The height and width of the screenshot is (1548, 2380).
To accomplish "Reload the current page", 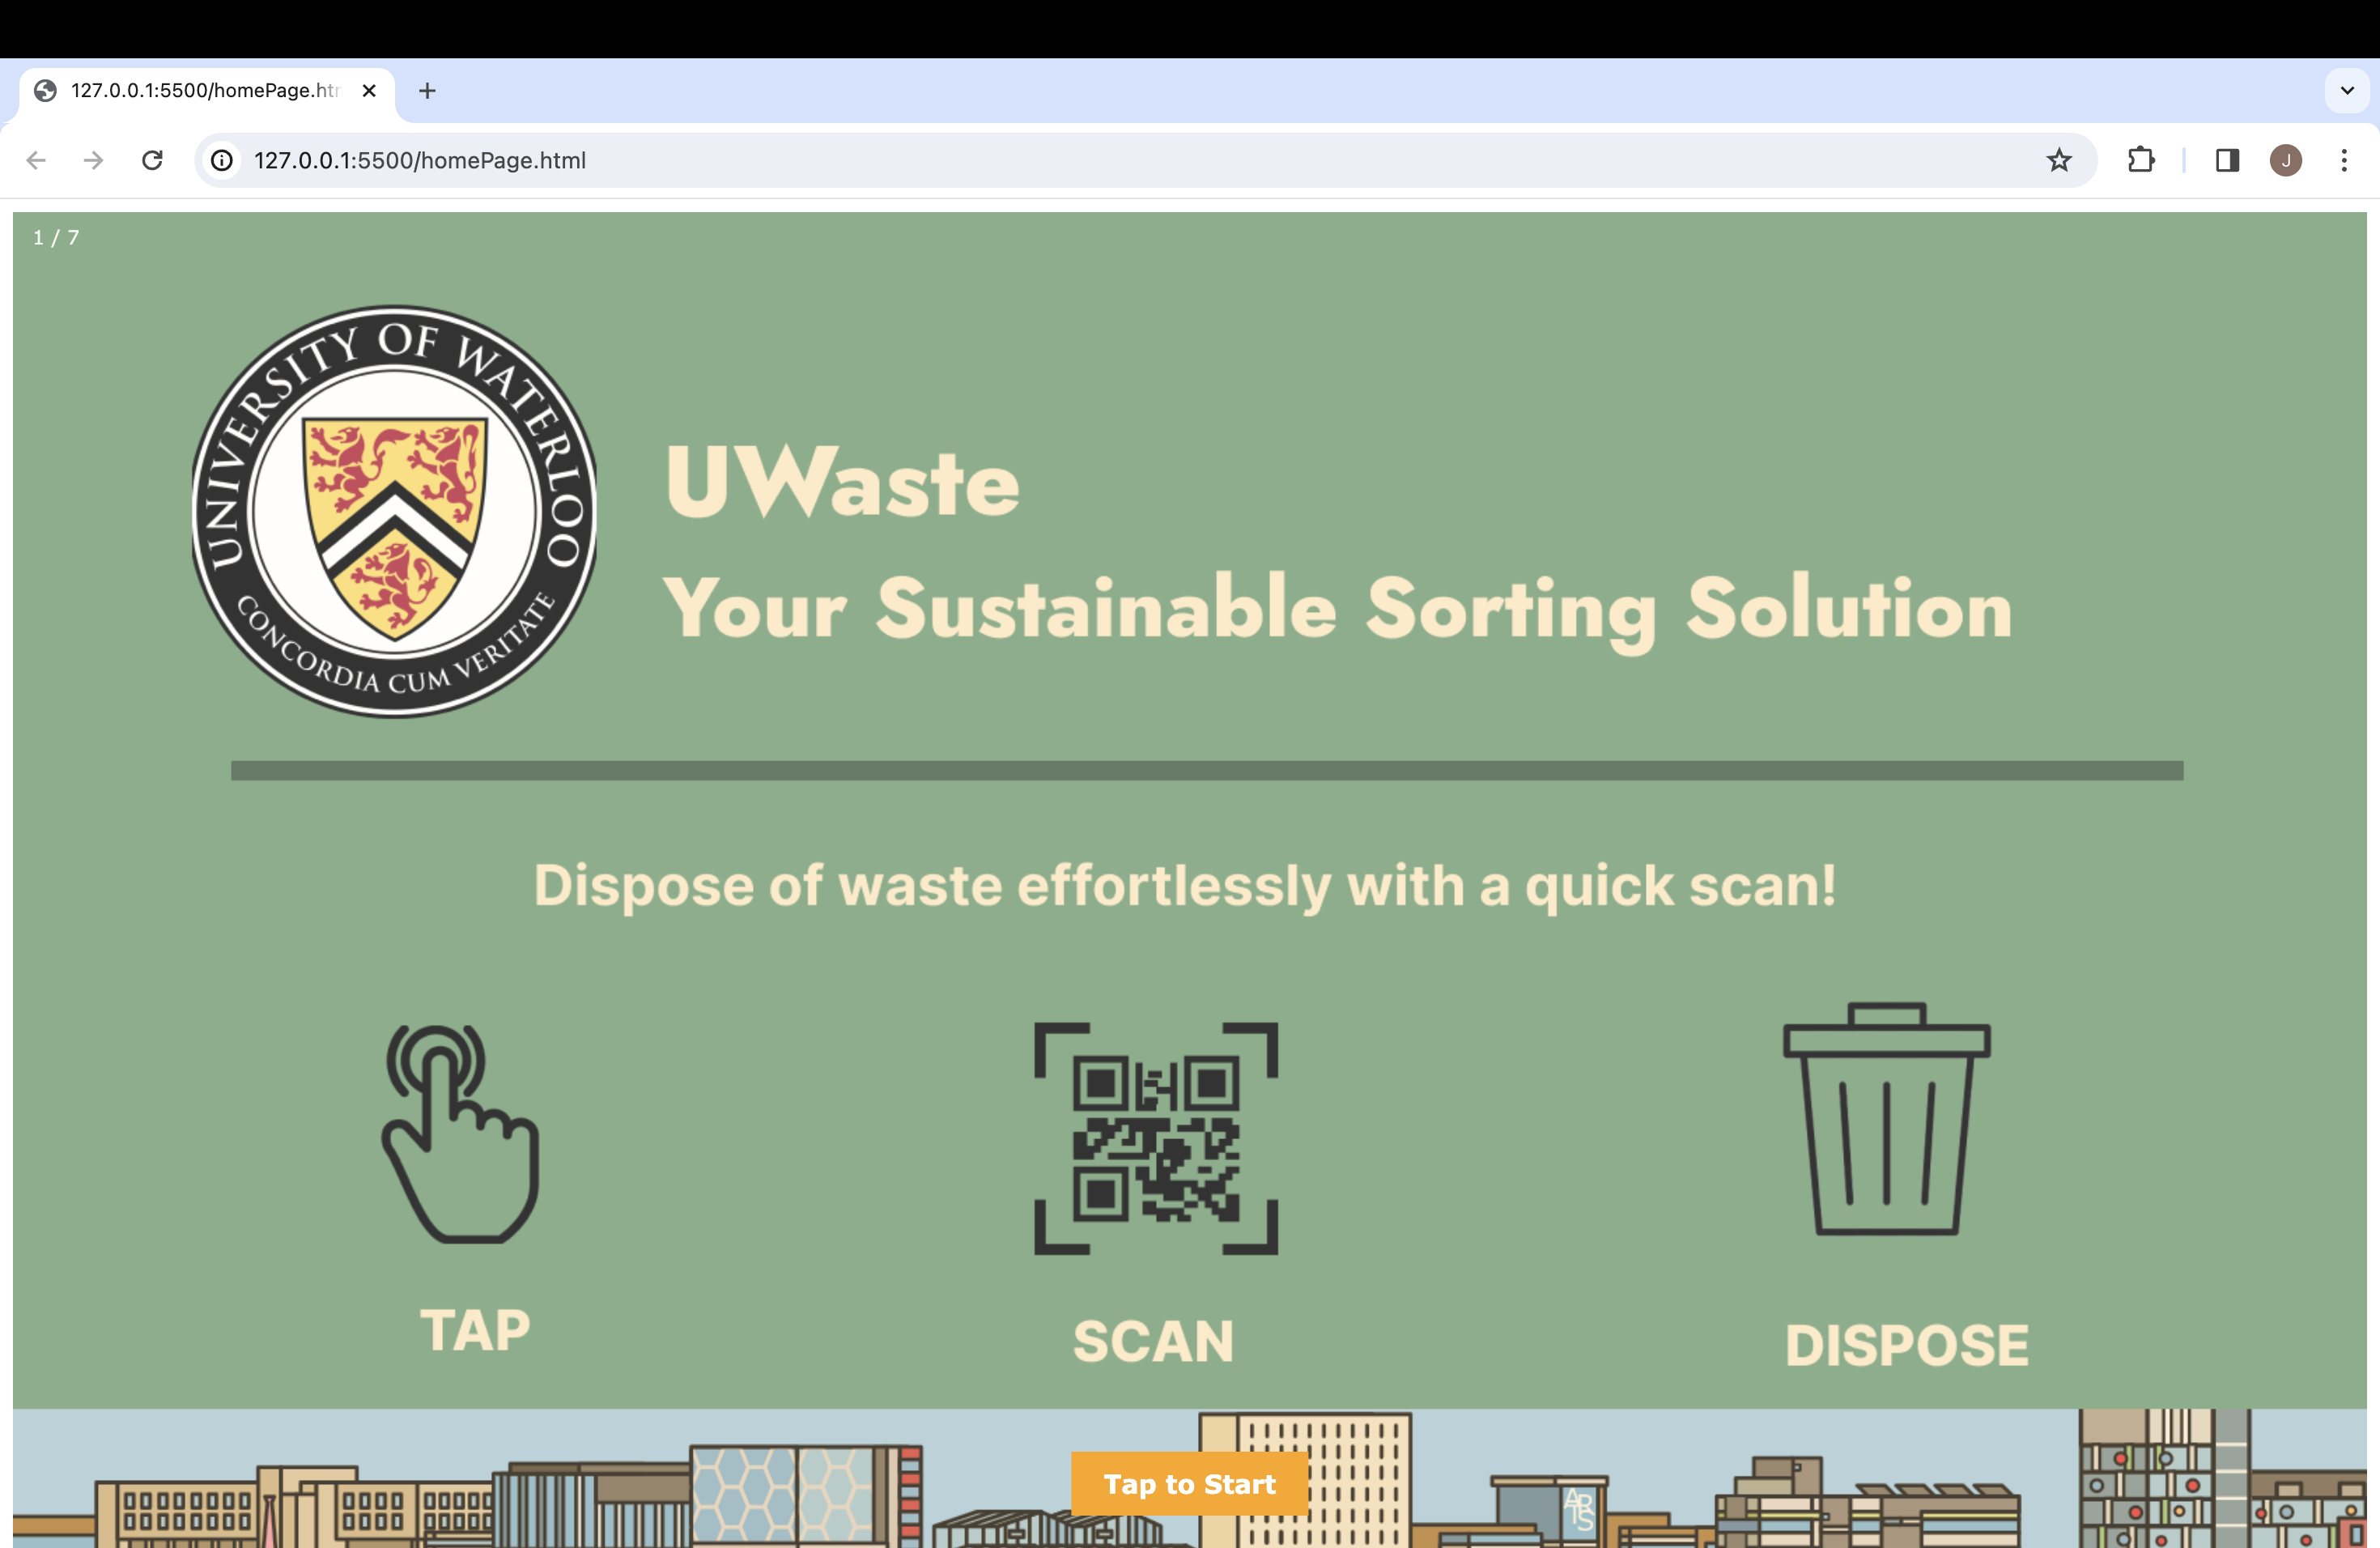I will click(x=152, y=160).
